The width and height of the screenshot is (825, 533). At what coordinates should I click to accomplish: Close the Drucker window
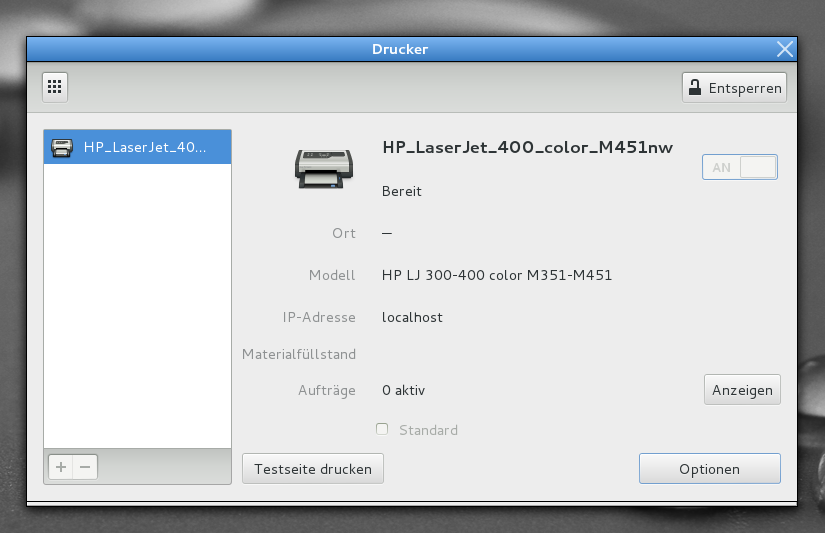pyautogui.click(x=785, y=48)
